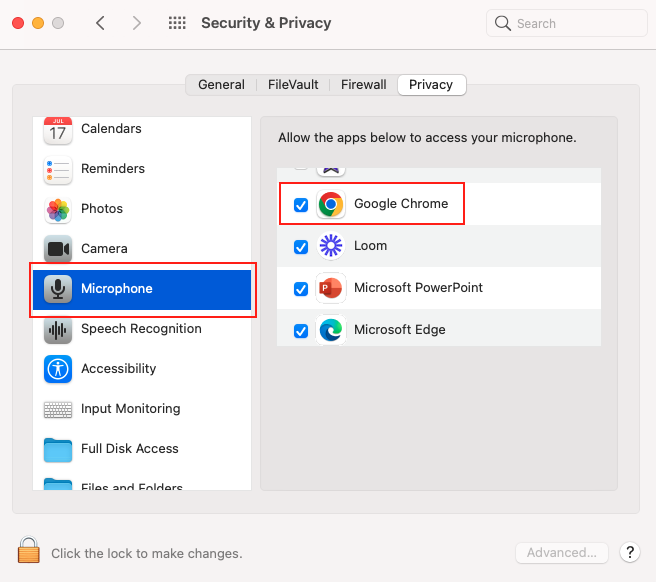This screenshot has height=582, width=656.
Task: Uncheck Google Chrome microphone access
Action: click(x=301, y=205)
